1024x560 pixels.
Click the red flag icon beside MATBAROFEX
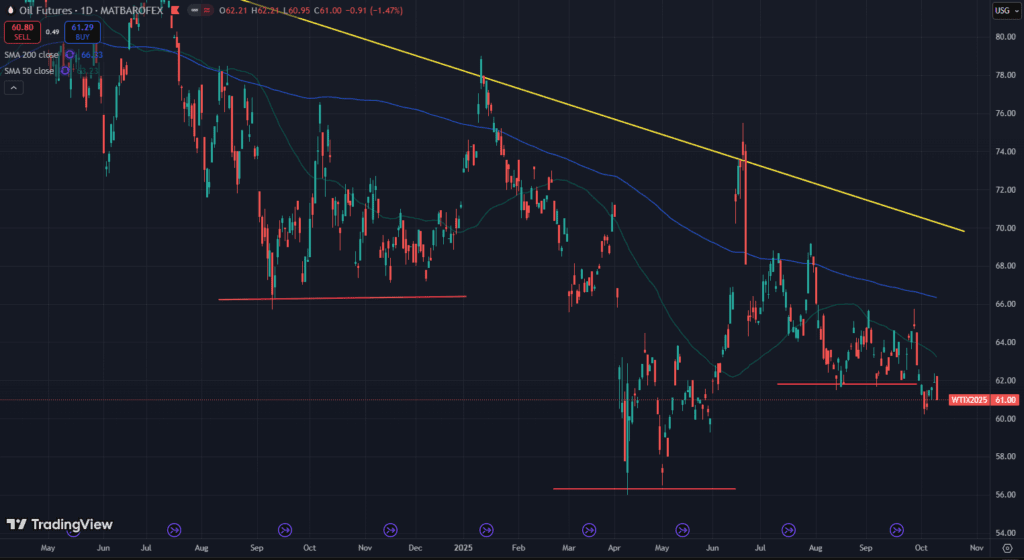pyautogui.click(x=176, y=10)
